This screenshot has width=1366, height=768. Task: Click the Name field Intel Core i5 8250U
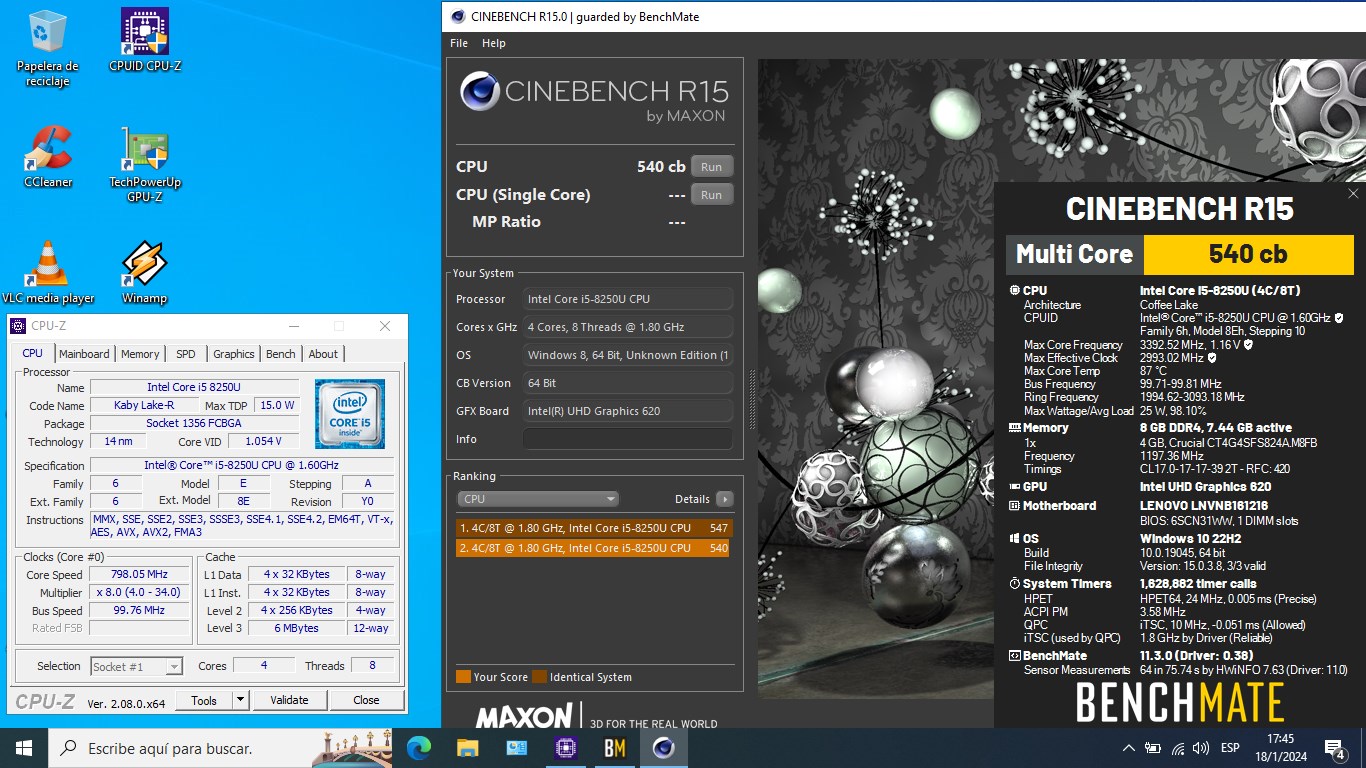(194, 387)
